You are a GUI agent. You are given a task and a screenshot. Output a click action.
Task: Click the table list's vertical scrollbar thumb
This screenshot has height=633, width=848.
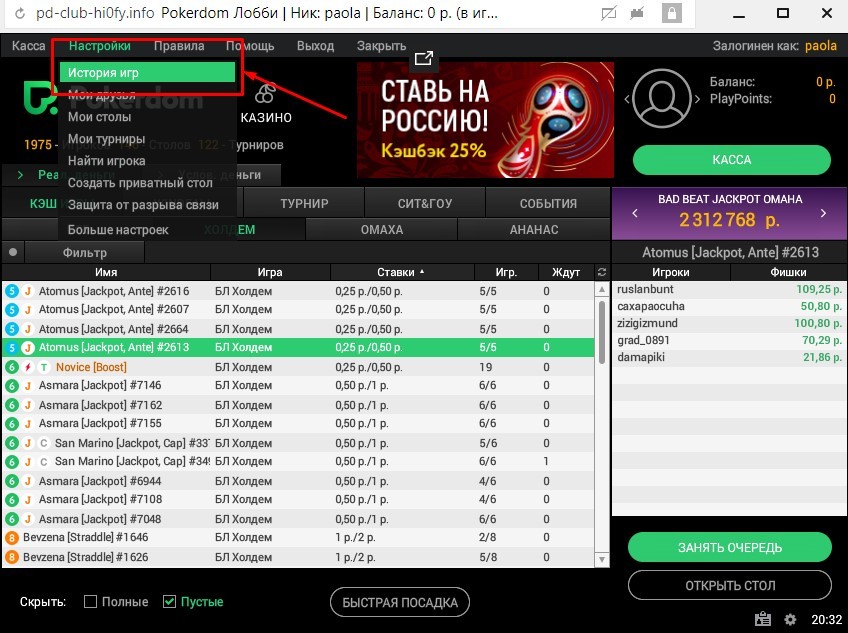(x=602, y=331)
